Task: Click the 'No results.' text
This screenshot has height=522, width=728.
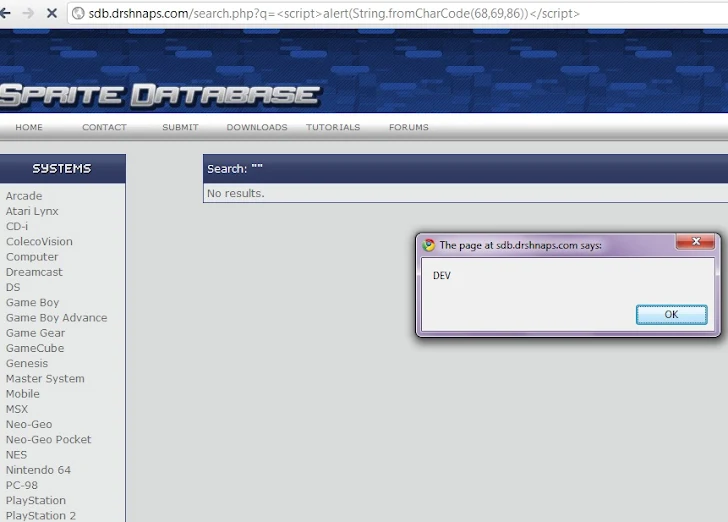Action: (235, 193)
